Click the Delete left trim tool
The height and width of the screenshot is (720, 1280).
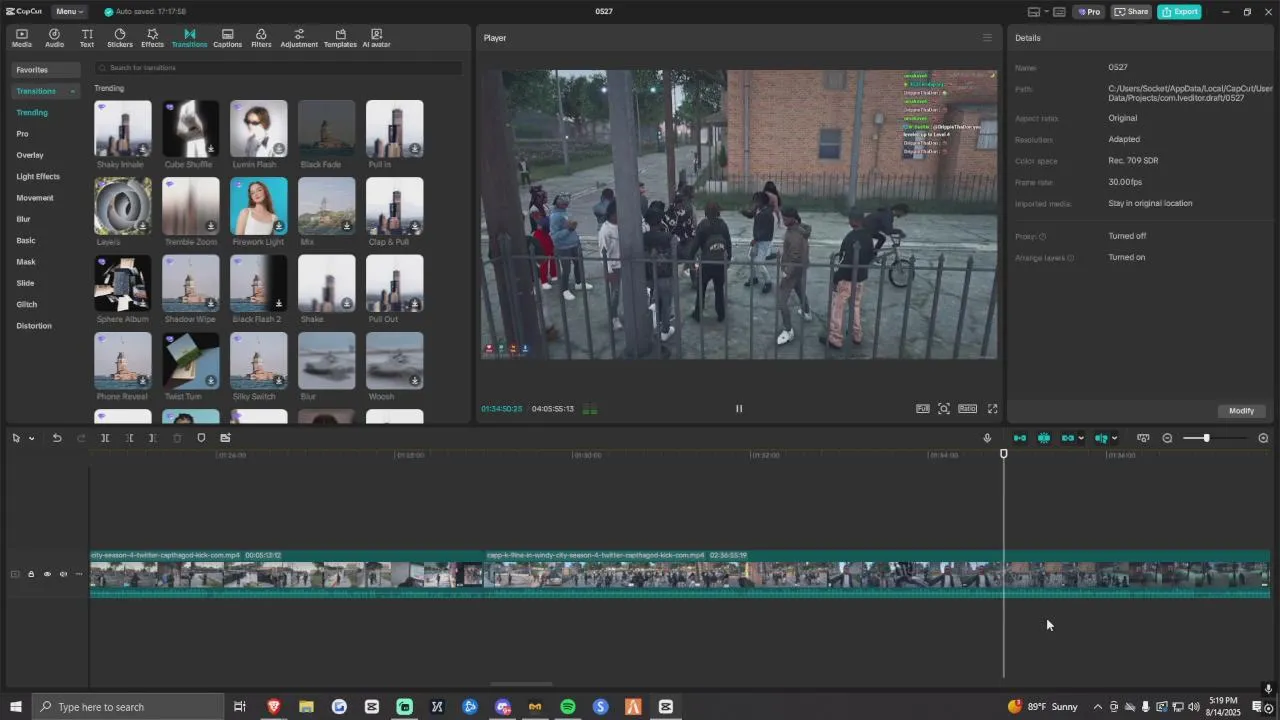point(129,438)
